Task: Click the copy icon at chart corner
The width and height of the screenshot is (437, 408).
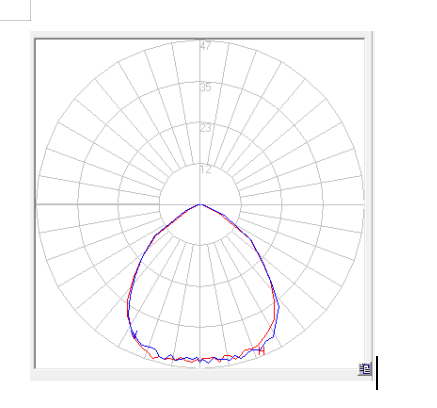Action: tap(365, 369)
